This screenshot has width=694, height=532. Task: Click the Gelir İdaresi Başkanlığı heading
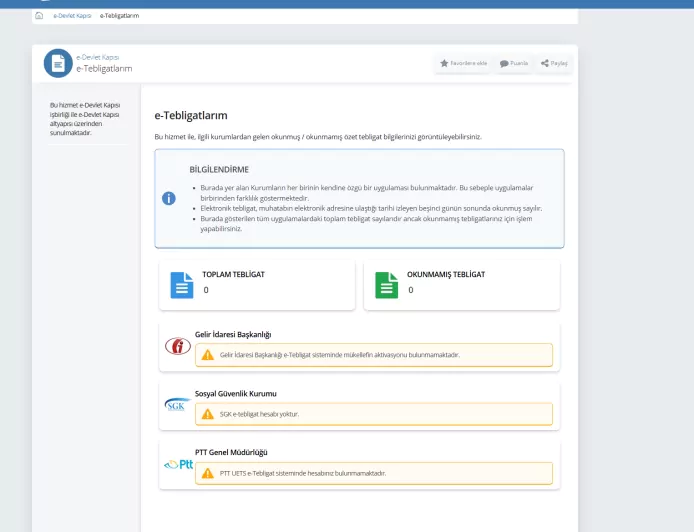[233, 334]
